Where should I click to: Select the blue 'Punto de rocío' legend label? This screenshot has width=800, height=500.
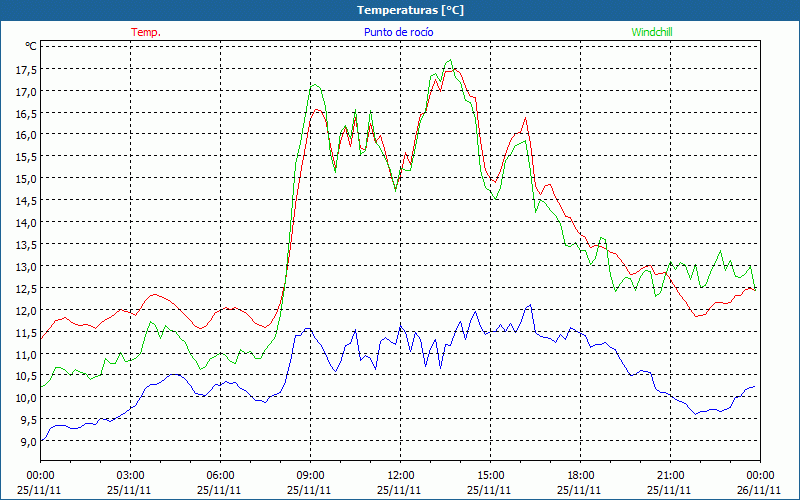pyautogui.click(x=398, y=32)
